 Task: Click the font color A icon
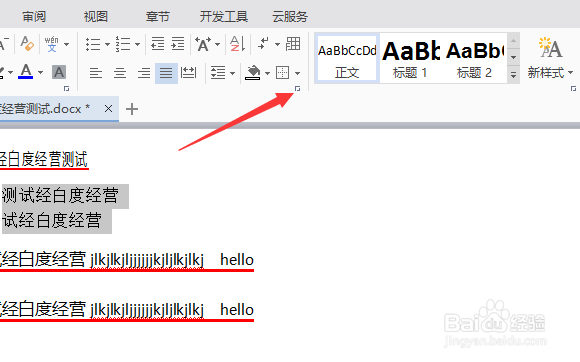(26, 71)
